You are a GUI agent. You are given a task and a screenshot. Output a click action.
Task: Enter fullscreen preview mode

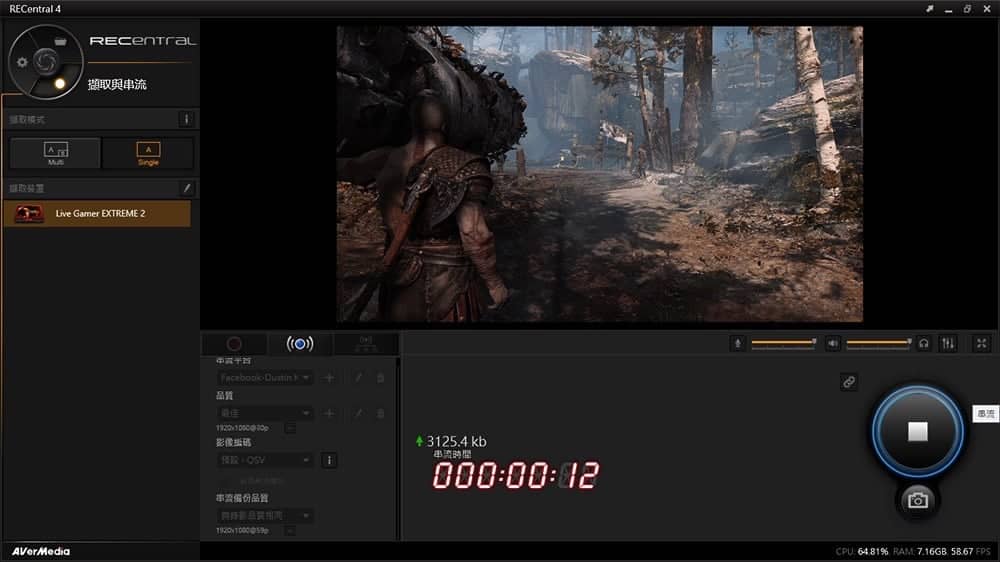point(982,344)
